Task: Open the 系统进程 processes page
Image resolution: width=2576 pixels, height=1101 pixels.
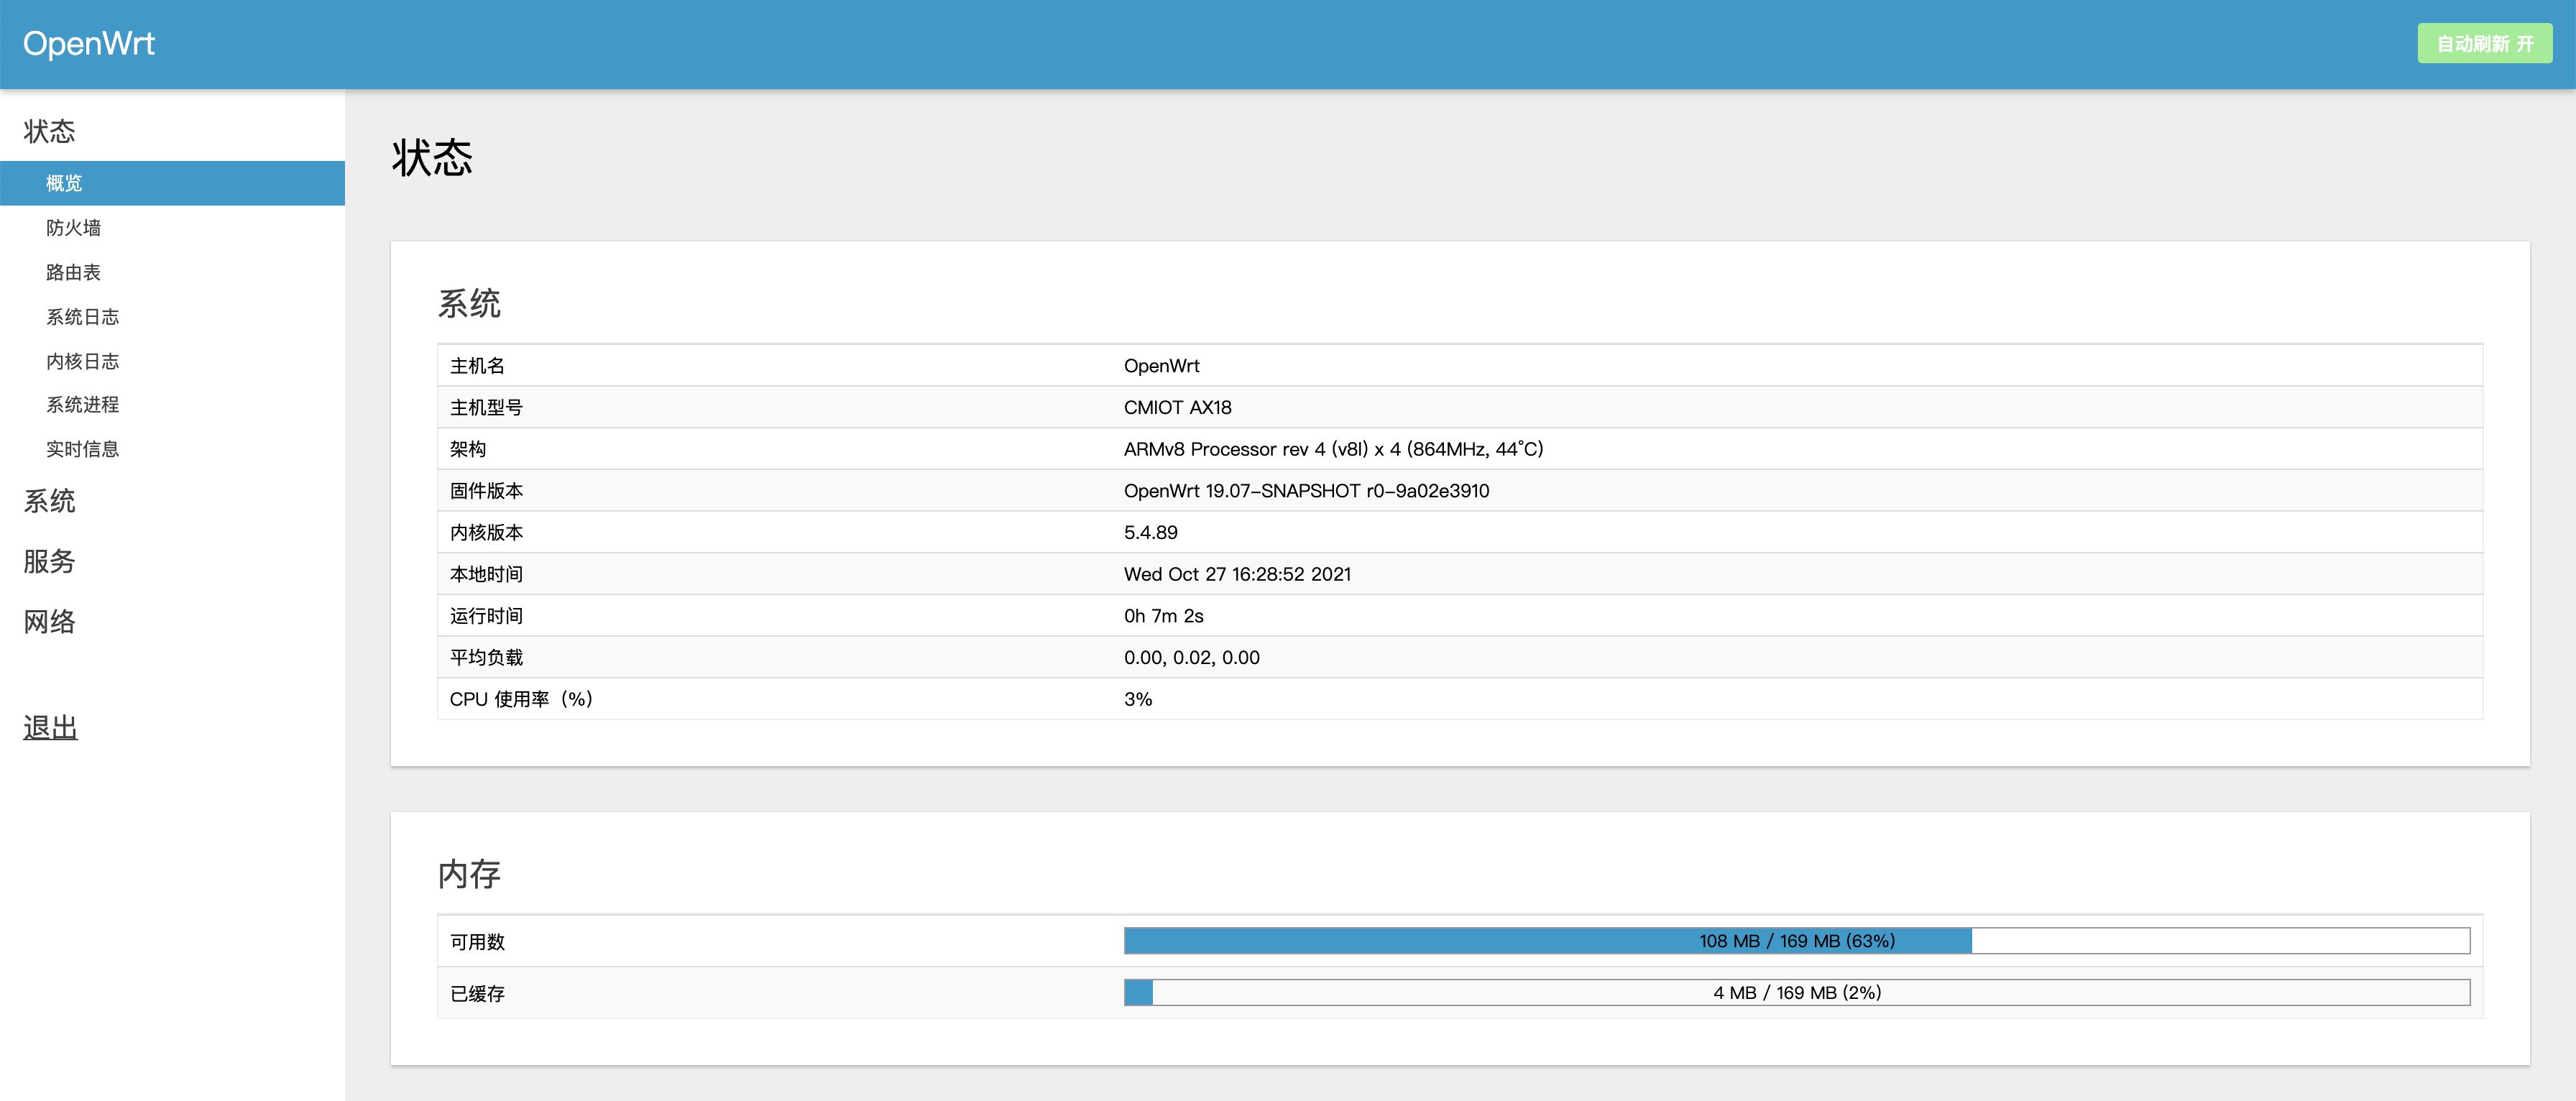Action: (x=82, y=405)
